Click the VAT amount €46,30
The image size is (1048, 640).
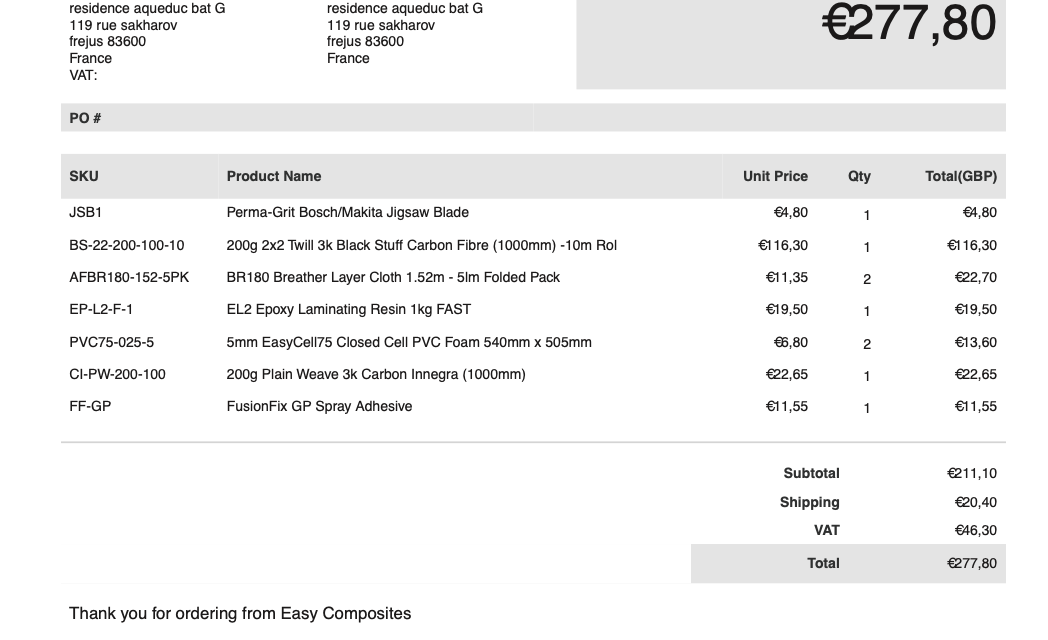(x=975, y=530)
